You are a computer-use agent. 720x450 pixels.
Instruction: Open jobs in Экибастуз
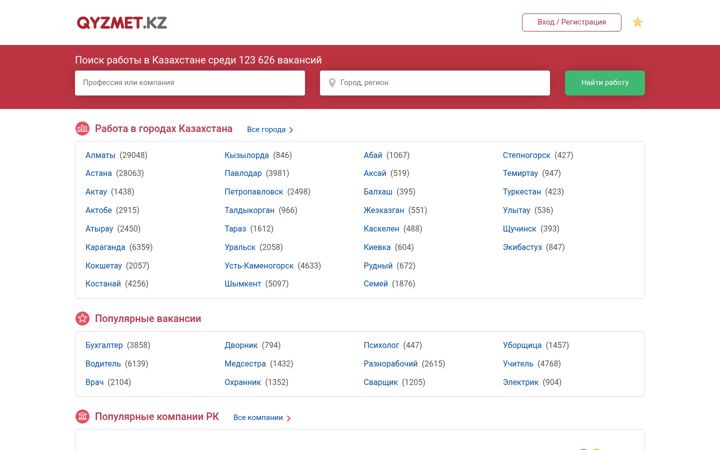point(522,247)
